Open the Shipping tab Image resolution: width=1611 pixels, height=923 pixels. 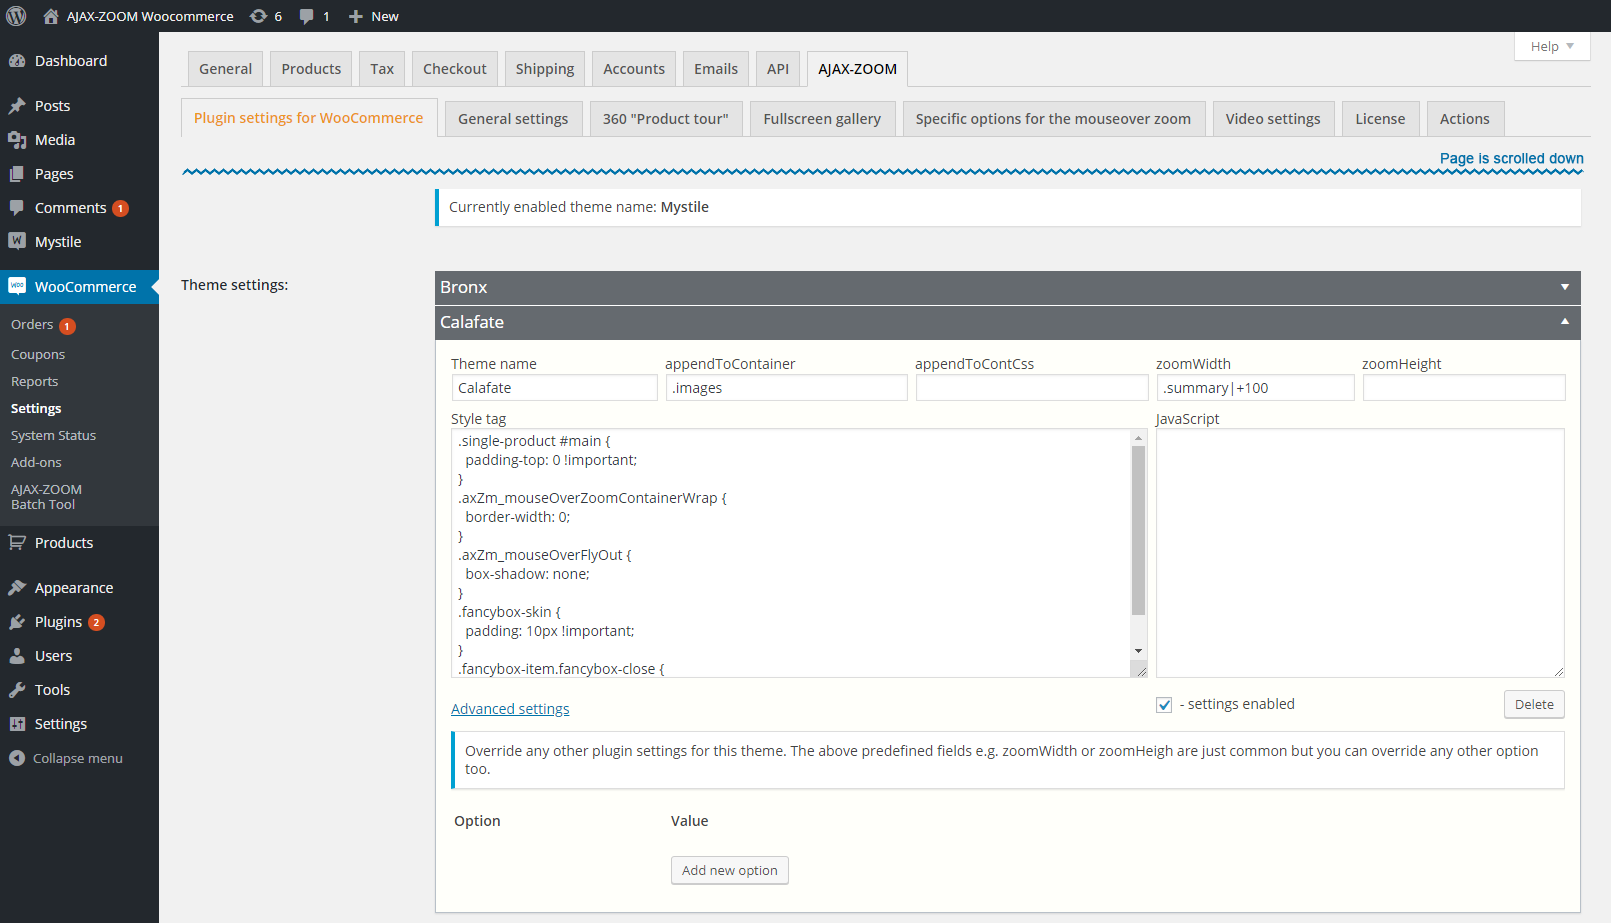(x=545, y=69)
